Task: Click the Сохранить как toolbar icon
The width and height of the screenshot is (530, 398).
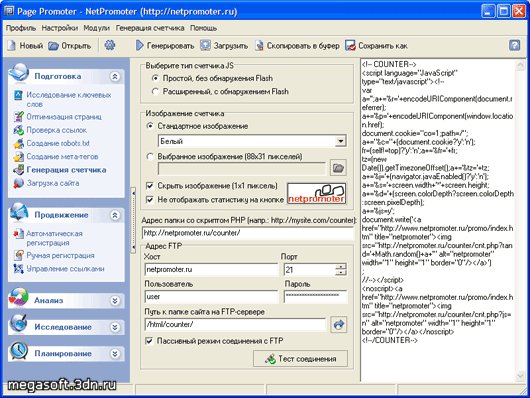Action: [x=350, y=46]
